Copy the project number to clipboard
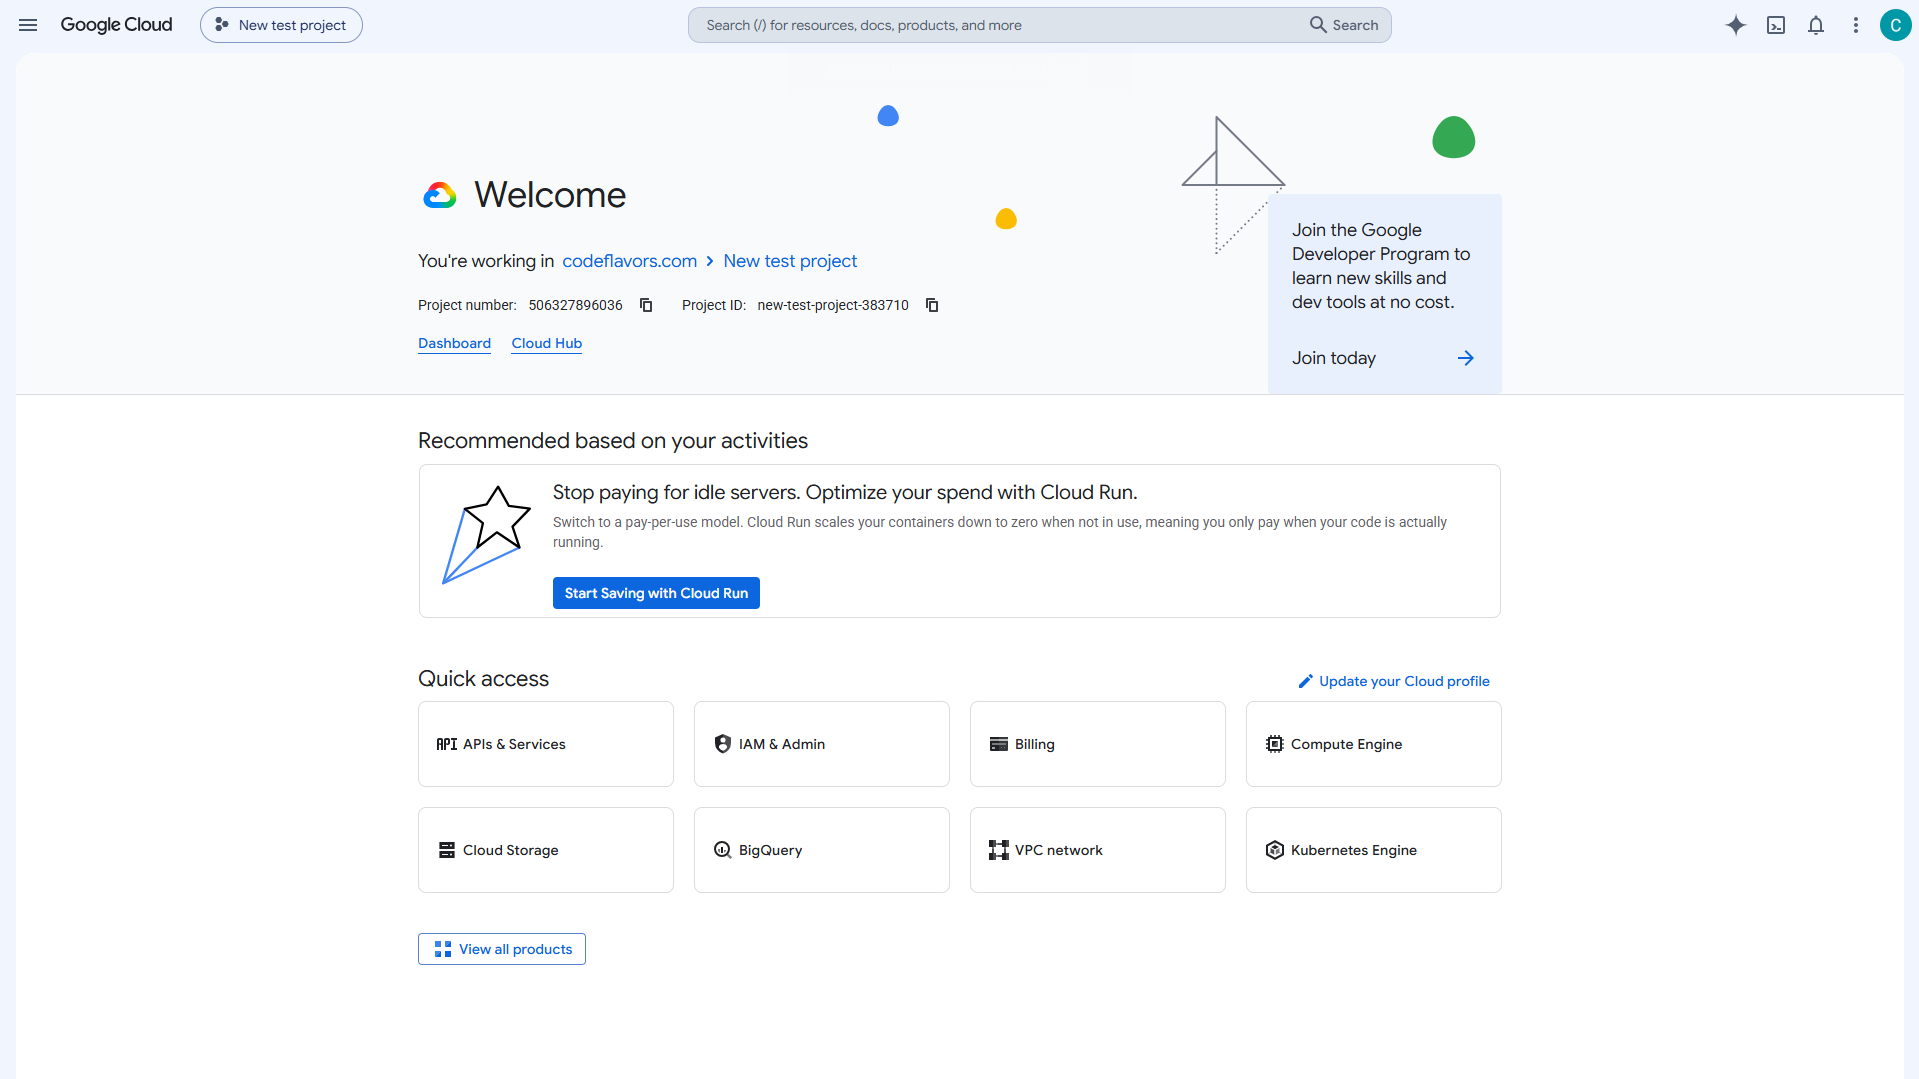1919x1079 pixels. (x=646, y=305)
